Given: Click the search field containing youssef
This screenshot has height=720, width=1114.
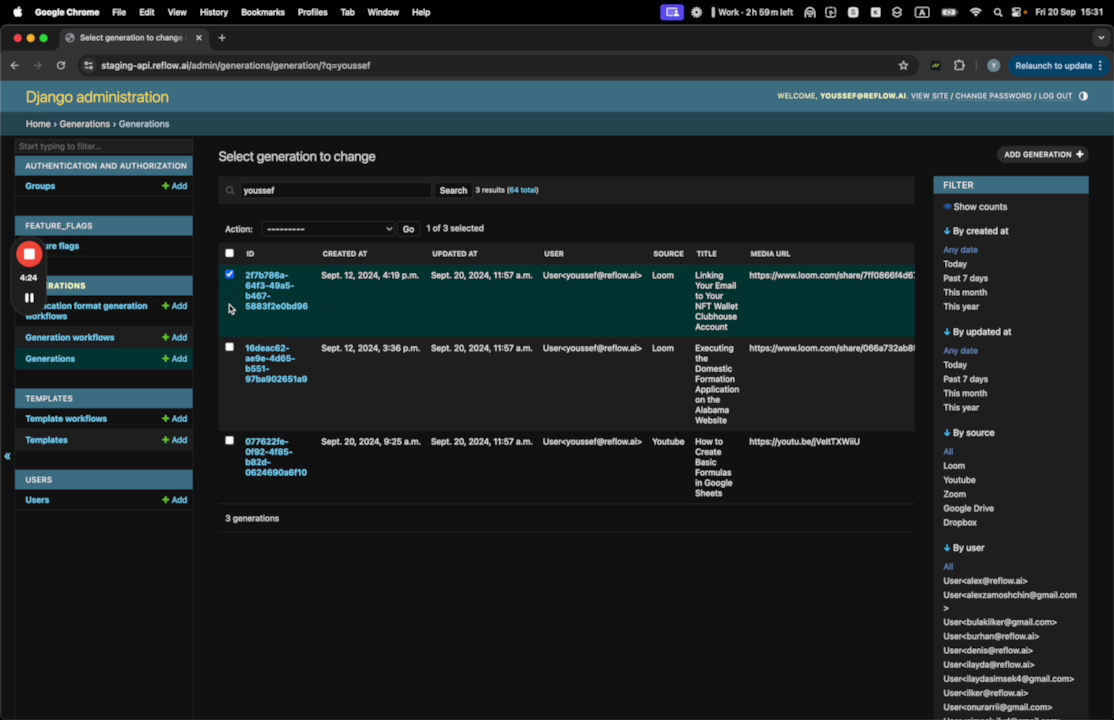Looking at the screenshot, I should 333,190.
